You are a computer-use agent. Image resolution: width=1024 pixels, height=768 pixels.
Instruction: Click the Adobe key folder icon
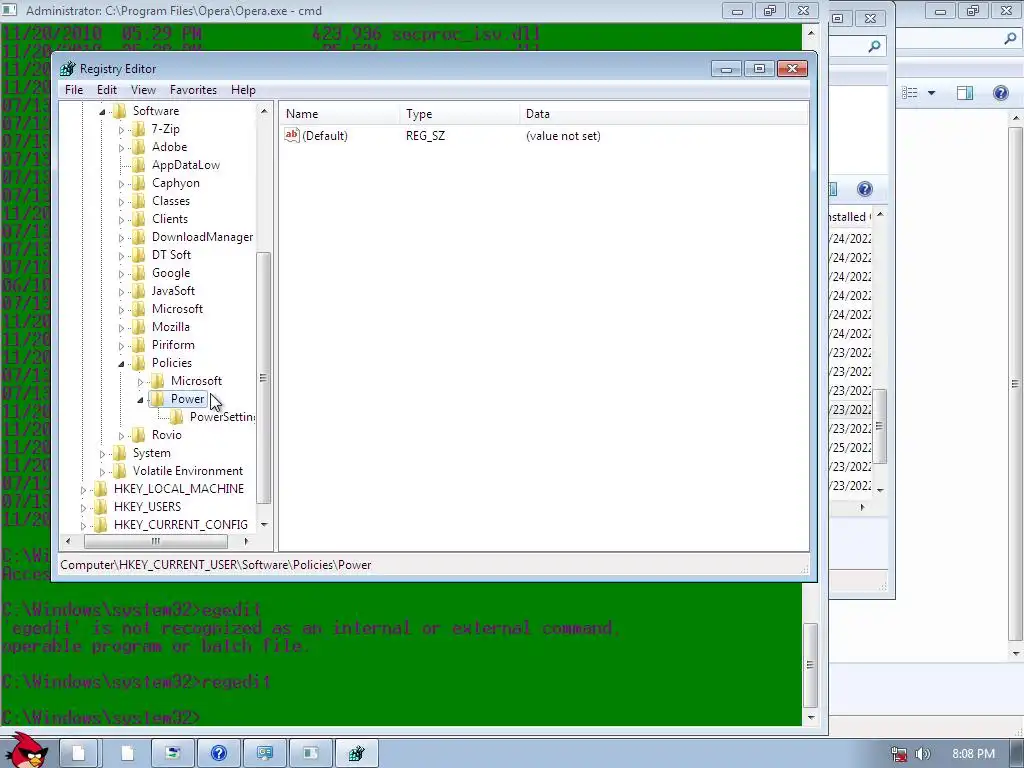(138, 147)
